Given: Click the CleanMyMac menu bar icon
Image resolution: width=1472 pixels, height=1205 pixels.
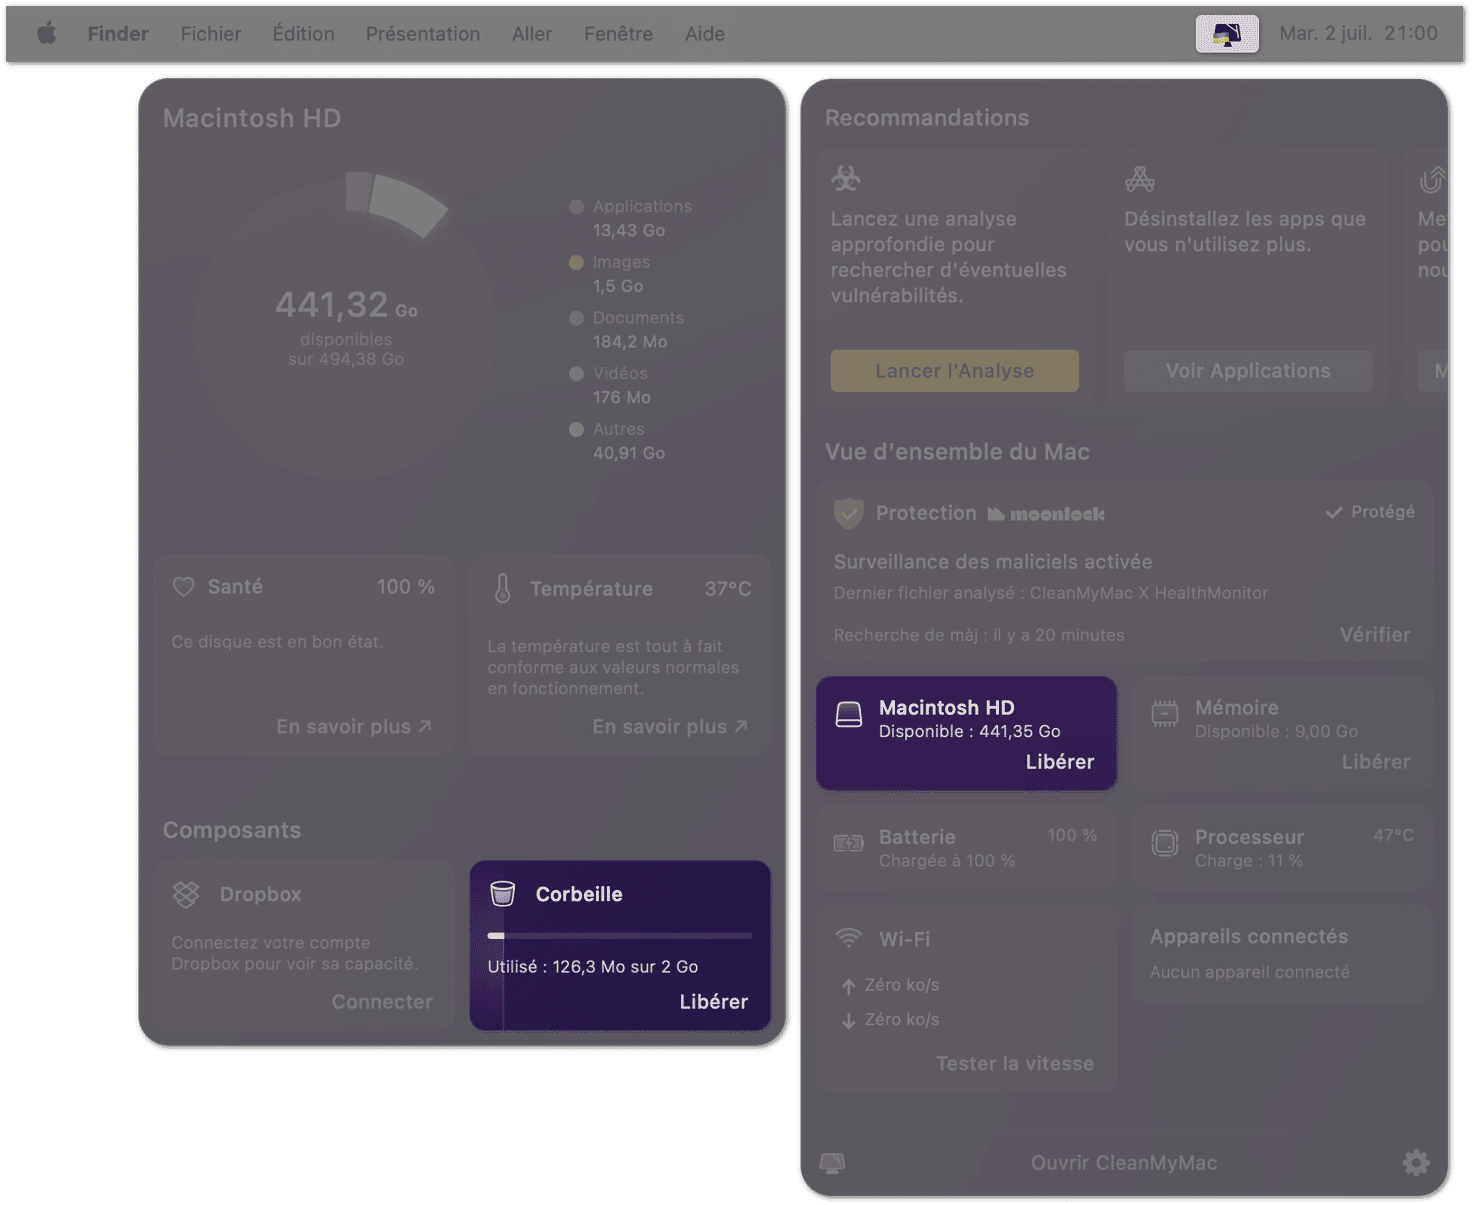Looking at the screenshot, I should point(1227,34).
